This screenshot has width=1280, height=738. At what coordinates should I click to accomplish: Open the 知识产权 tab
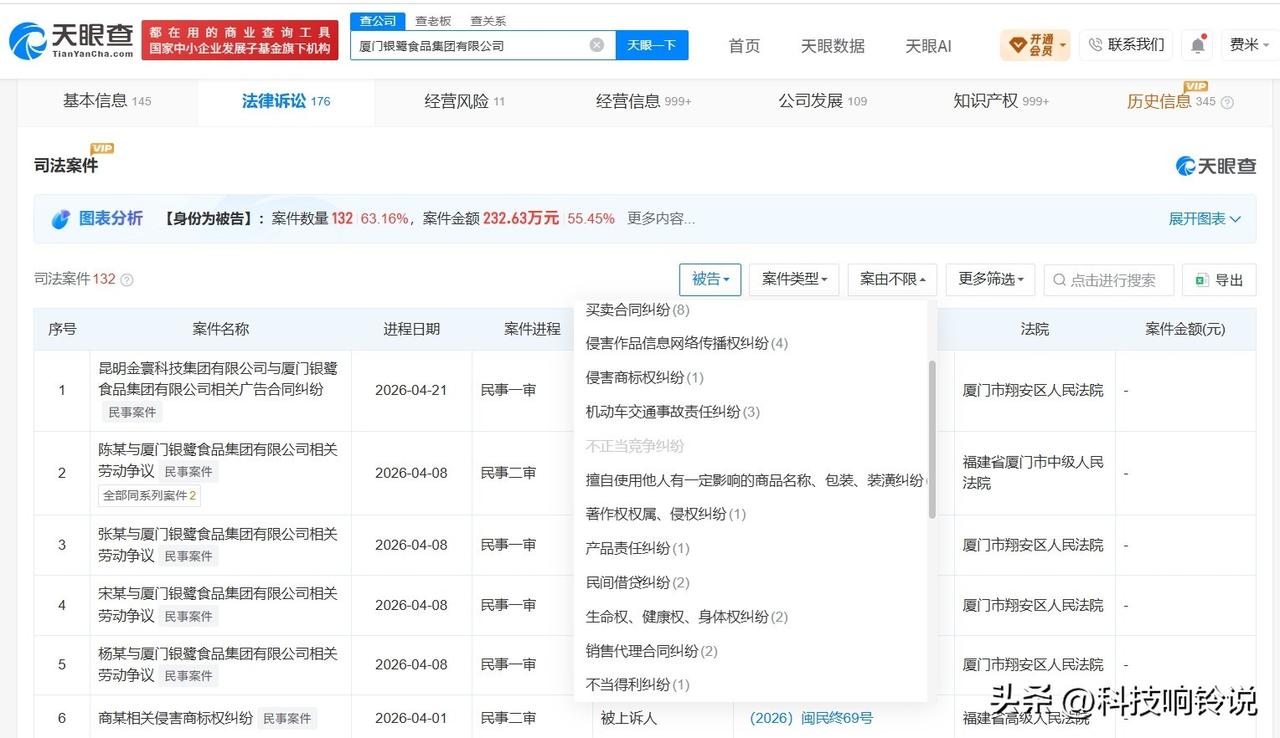pyautogui.click(x=1001, y=101)
